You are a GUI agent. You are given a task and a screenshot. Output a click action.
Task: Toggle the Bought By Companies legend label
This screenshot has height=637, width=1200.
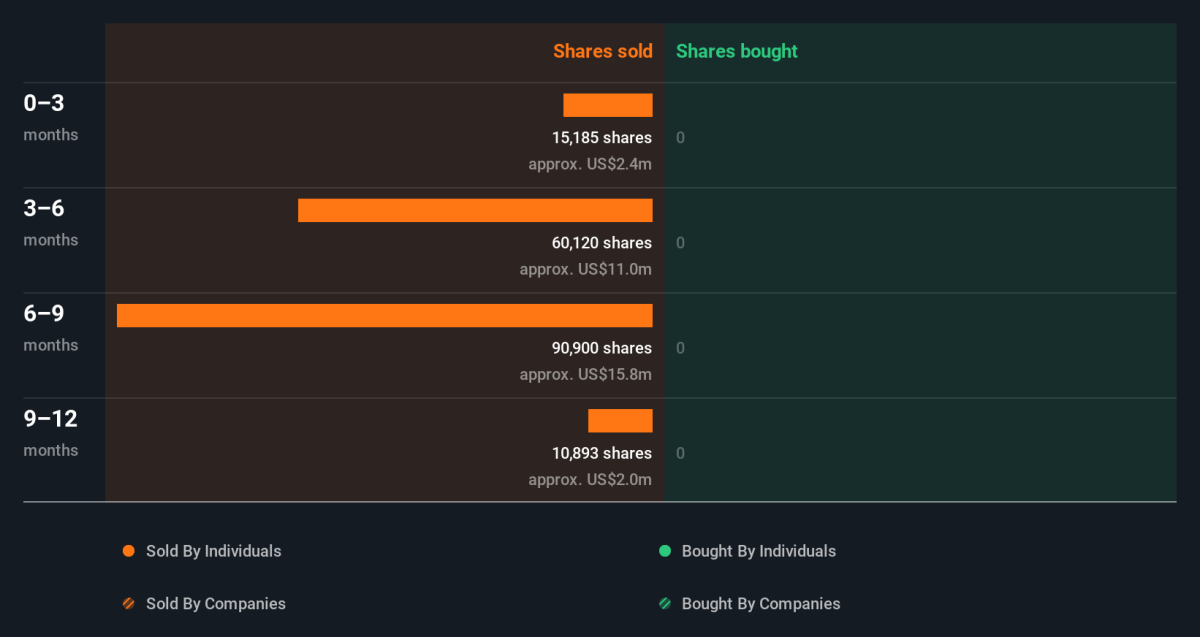[x=761, y=604]
